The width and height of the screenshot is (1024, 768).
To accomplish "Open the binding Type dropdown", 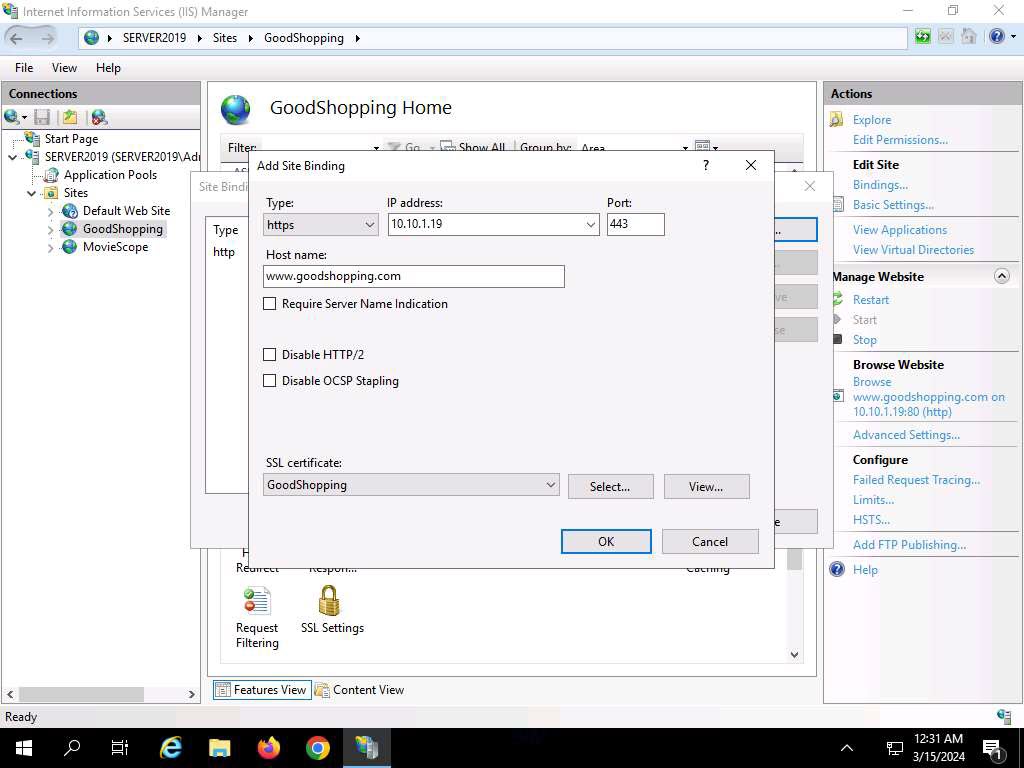I will (x=320, y=225).
